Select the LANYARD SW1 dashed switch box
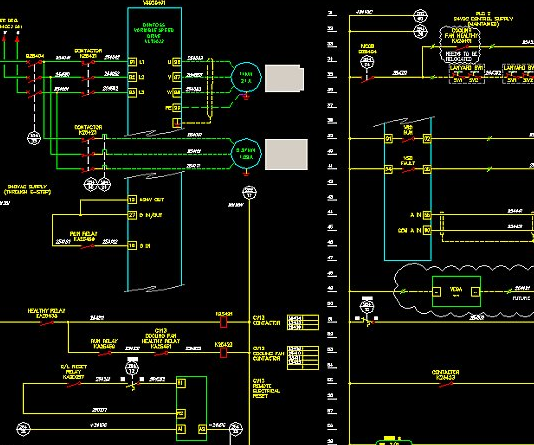 point(467,74)
